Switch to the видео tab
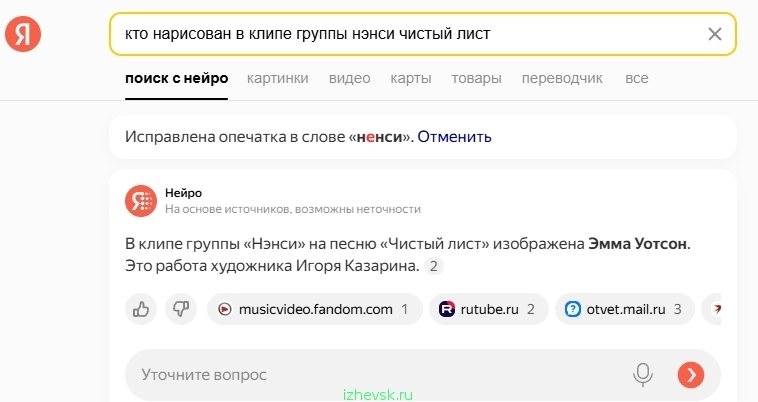Viewport: 758px width, 402px height. tap(350, 78)
